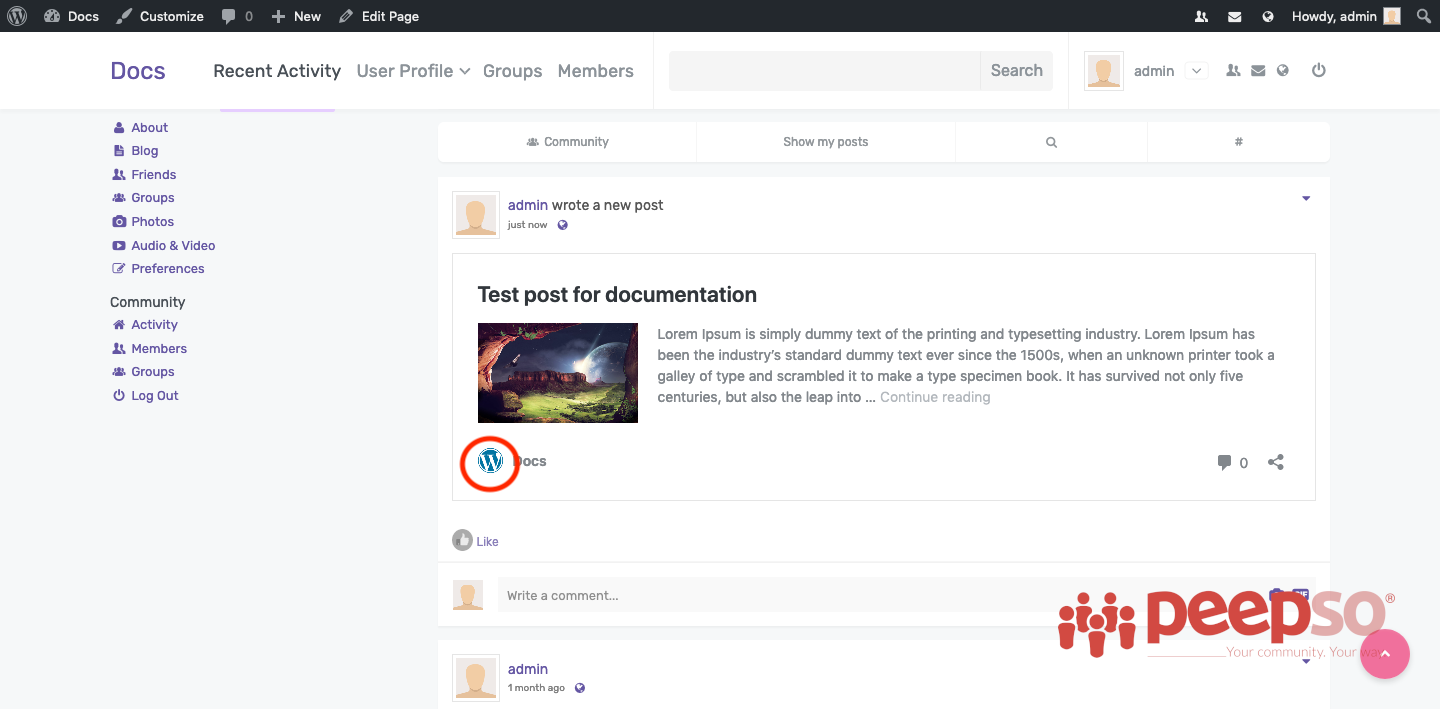Open the globe notifications icon in header
The width and height of the screenshot is (1440, 709).
1283,71
